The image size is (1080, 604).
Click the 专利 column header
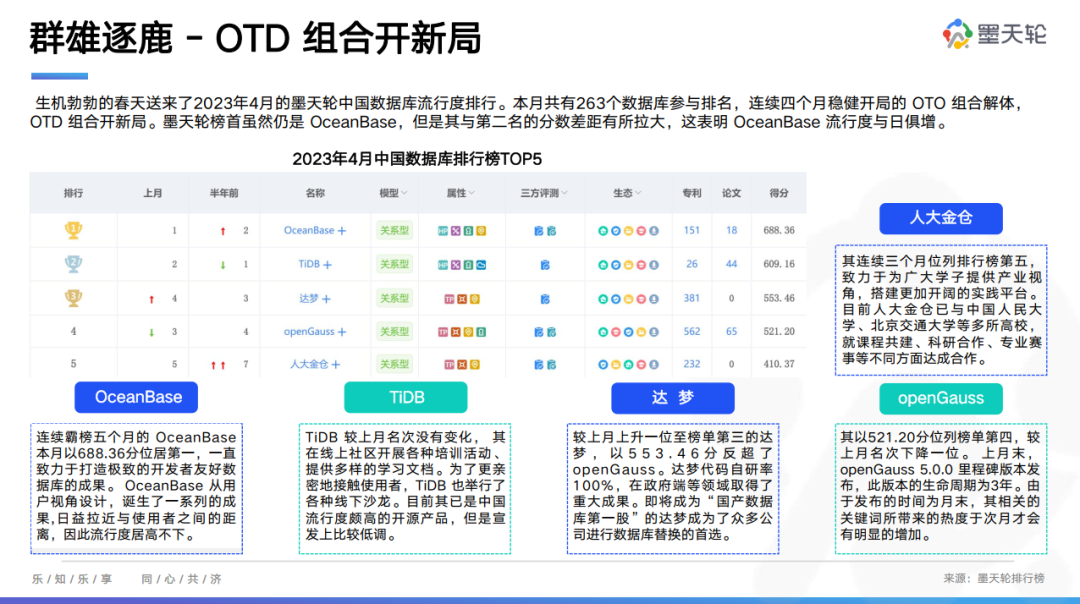(692, 194)
